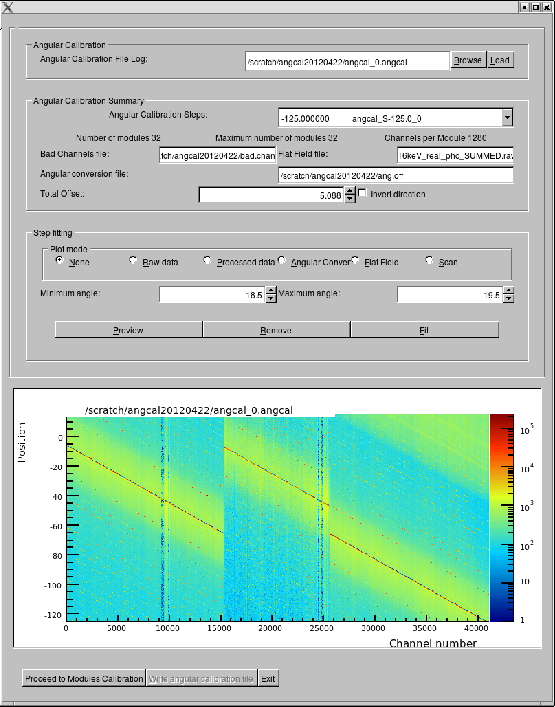Viewport: 555px width, 707px height.
Task: Click Proceed to Modules Calibration button
Action: [84, 679]
